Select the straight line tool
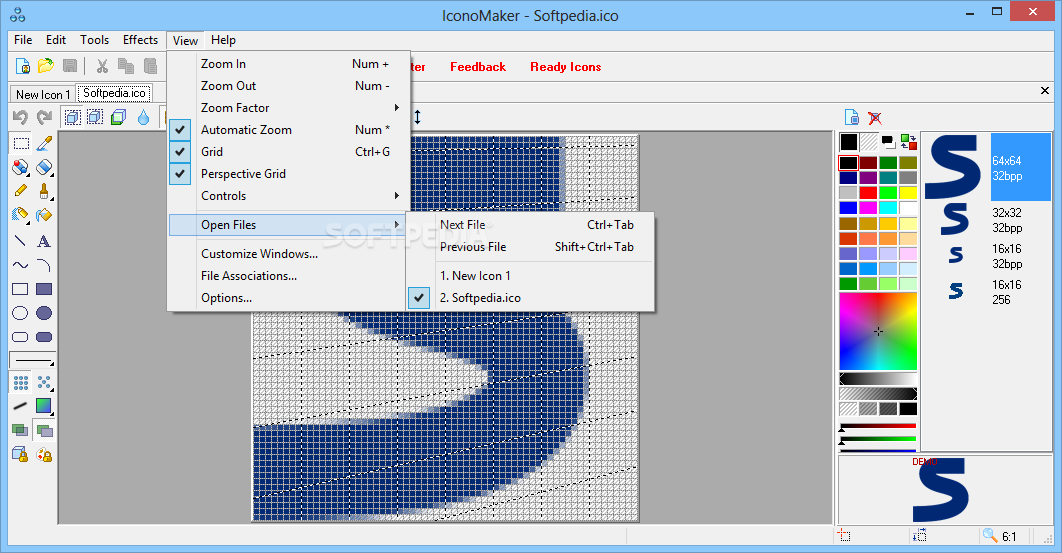This screenshot has height=553, width=1062. click(21, 241)
